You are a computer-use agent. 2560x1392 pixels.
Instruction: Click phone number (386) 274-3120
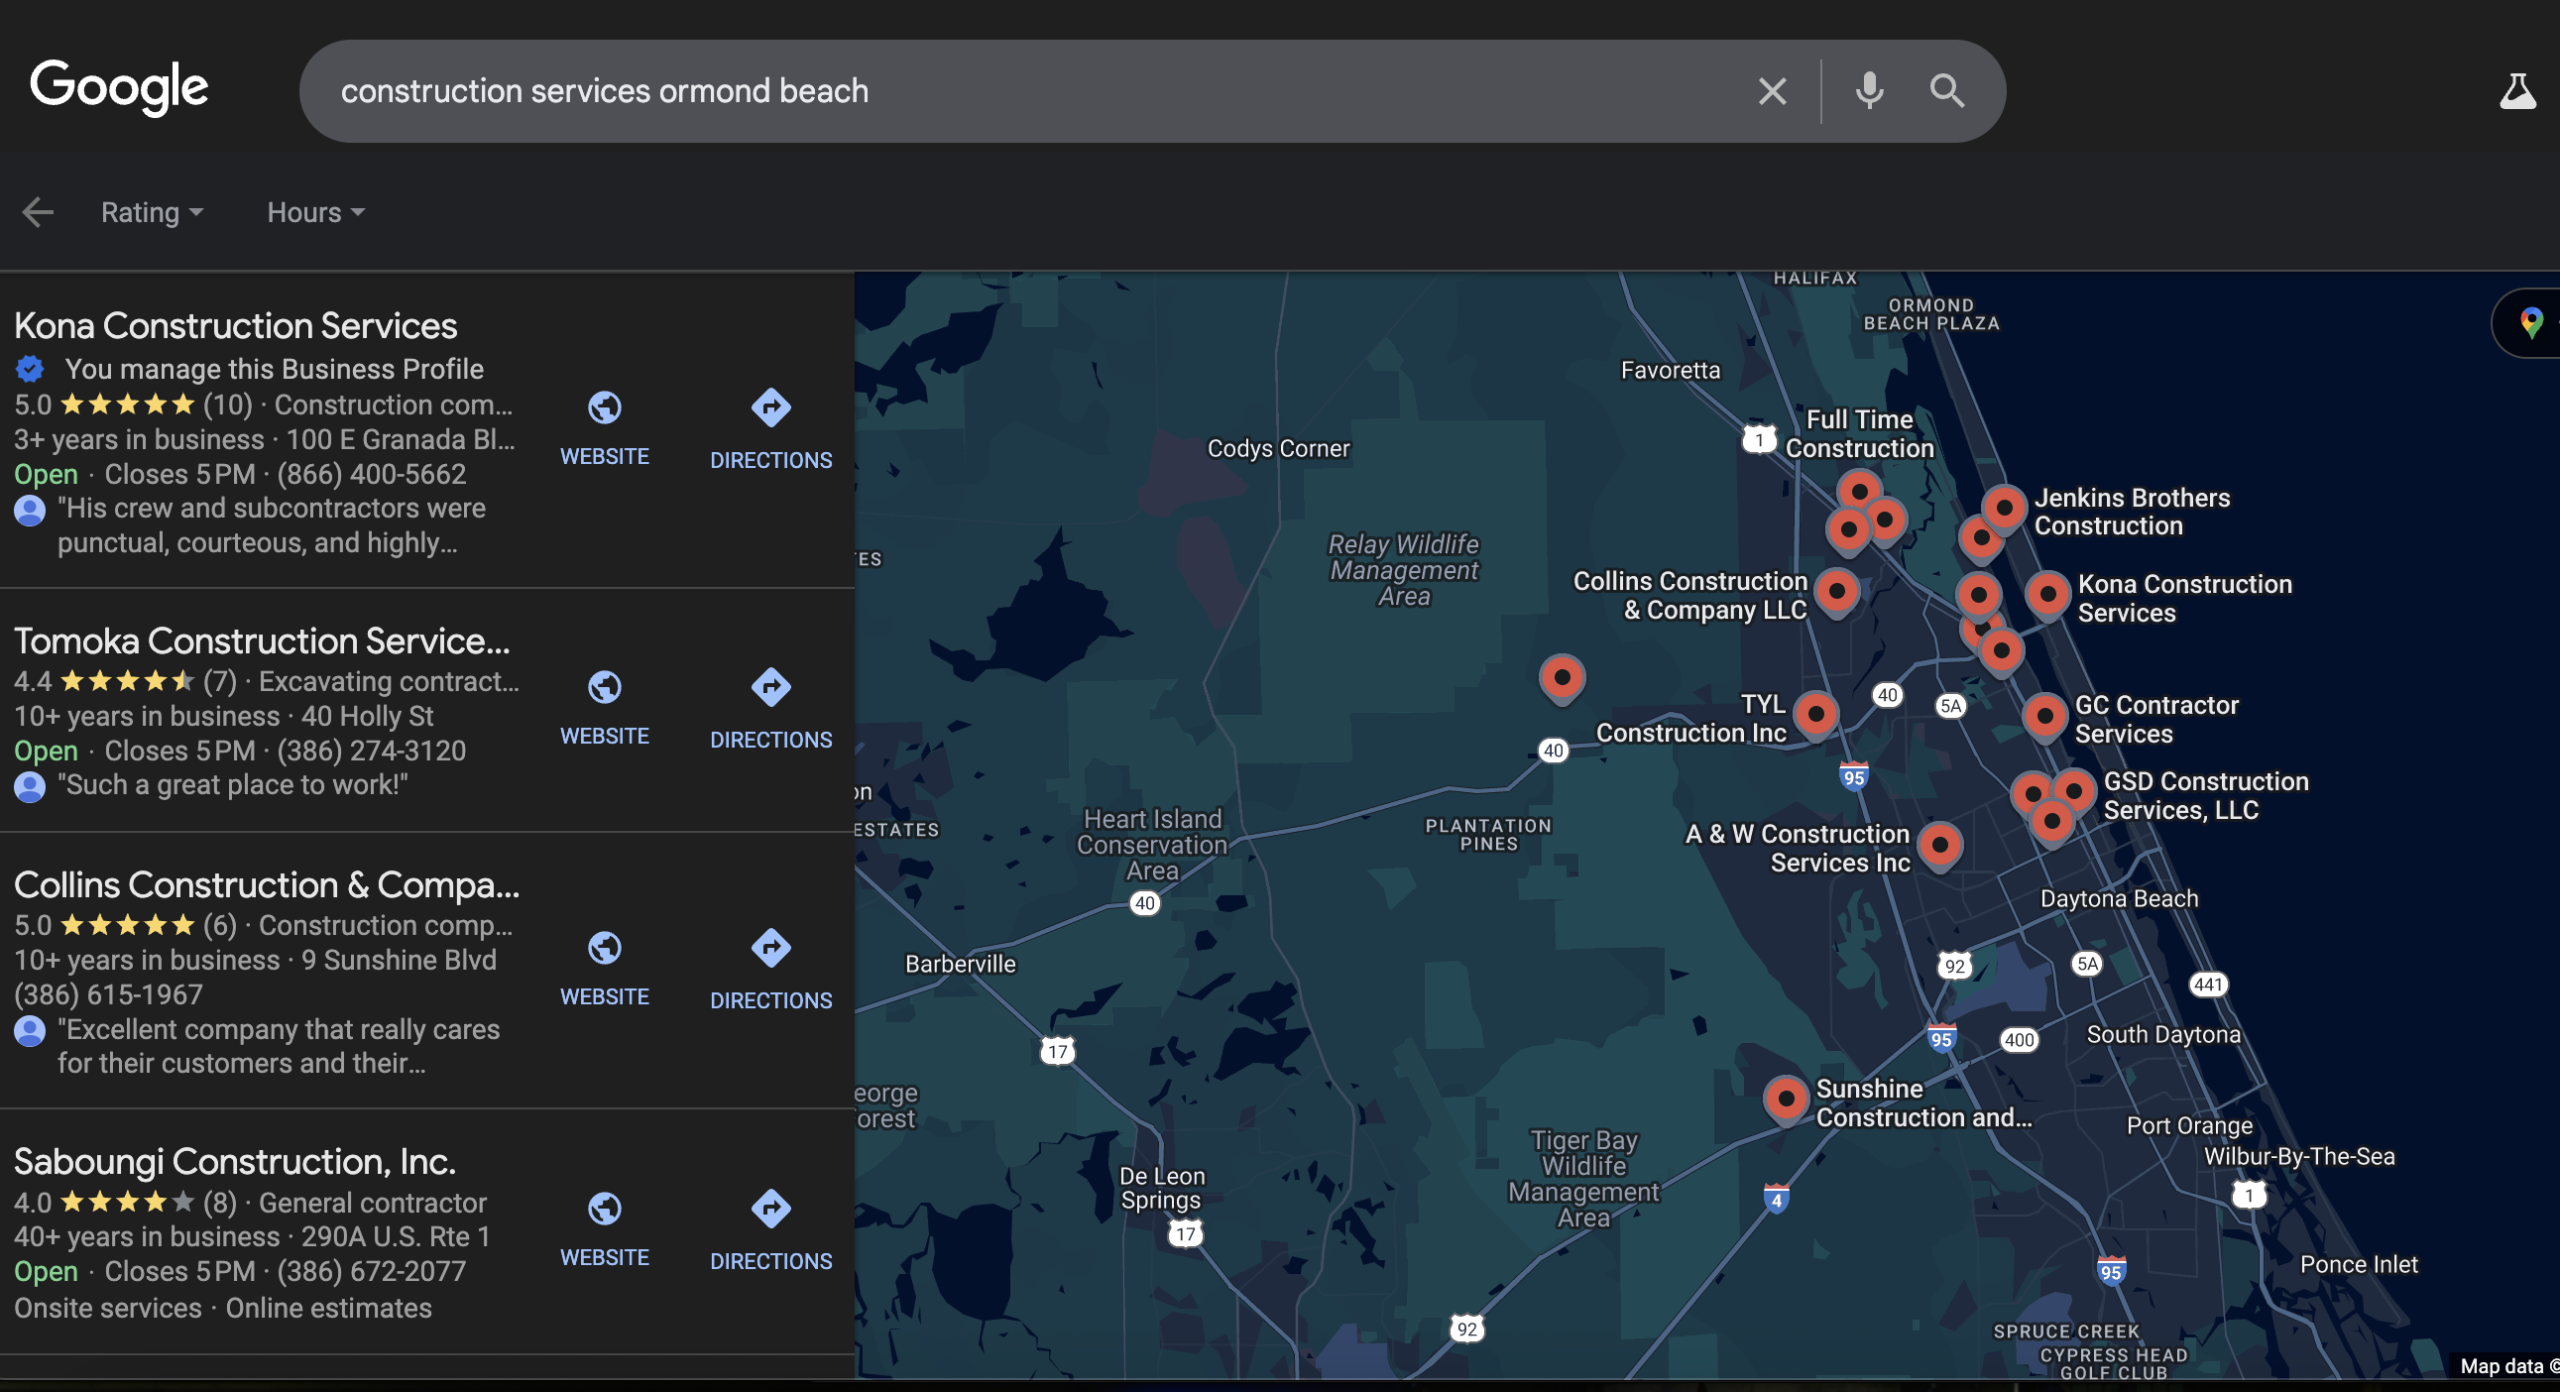[371, 751]
